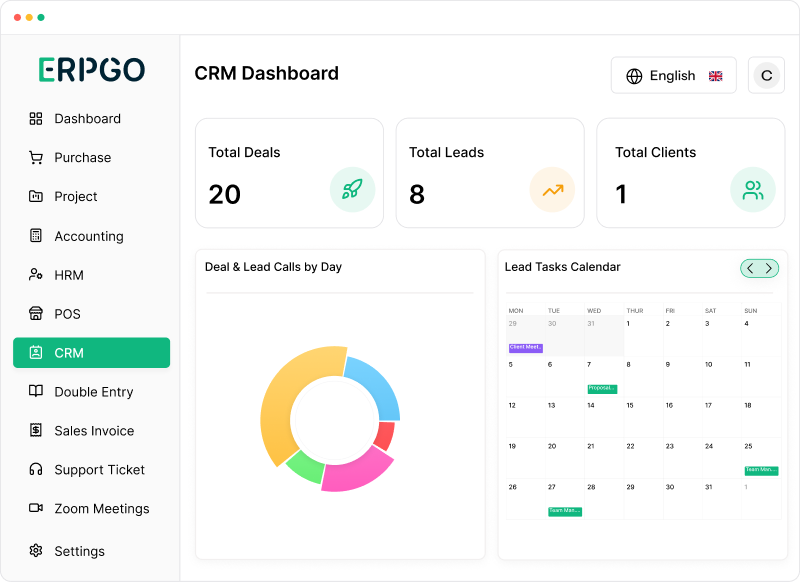Select the Project folder icon
This screenshot has width=800, height=582.
(36, 196)
